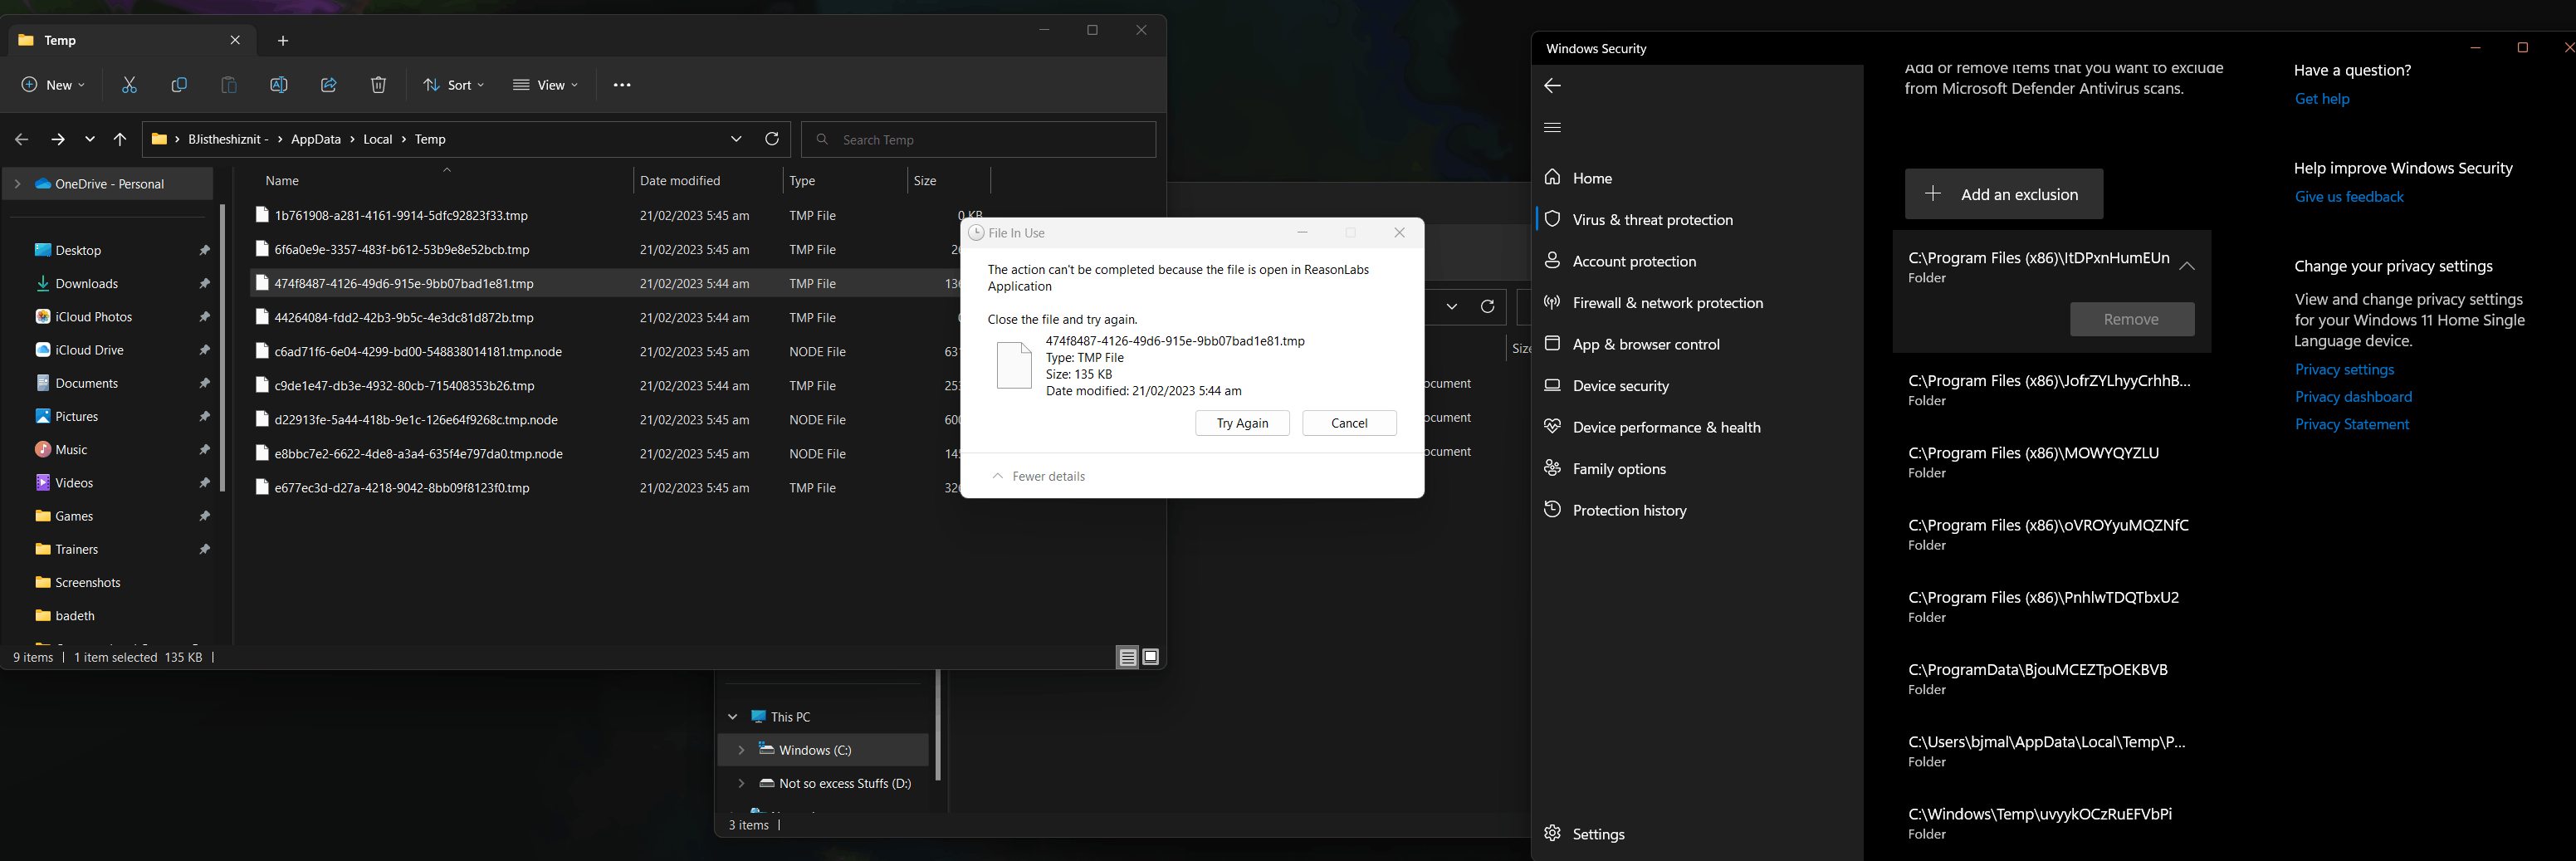Refresh the Temp folder view

pyautogui.click(x=772, y=139)
